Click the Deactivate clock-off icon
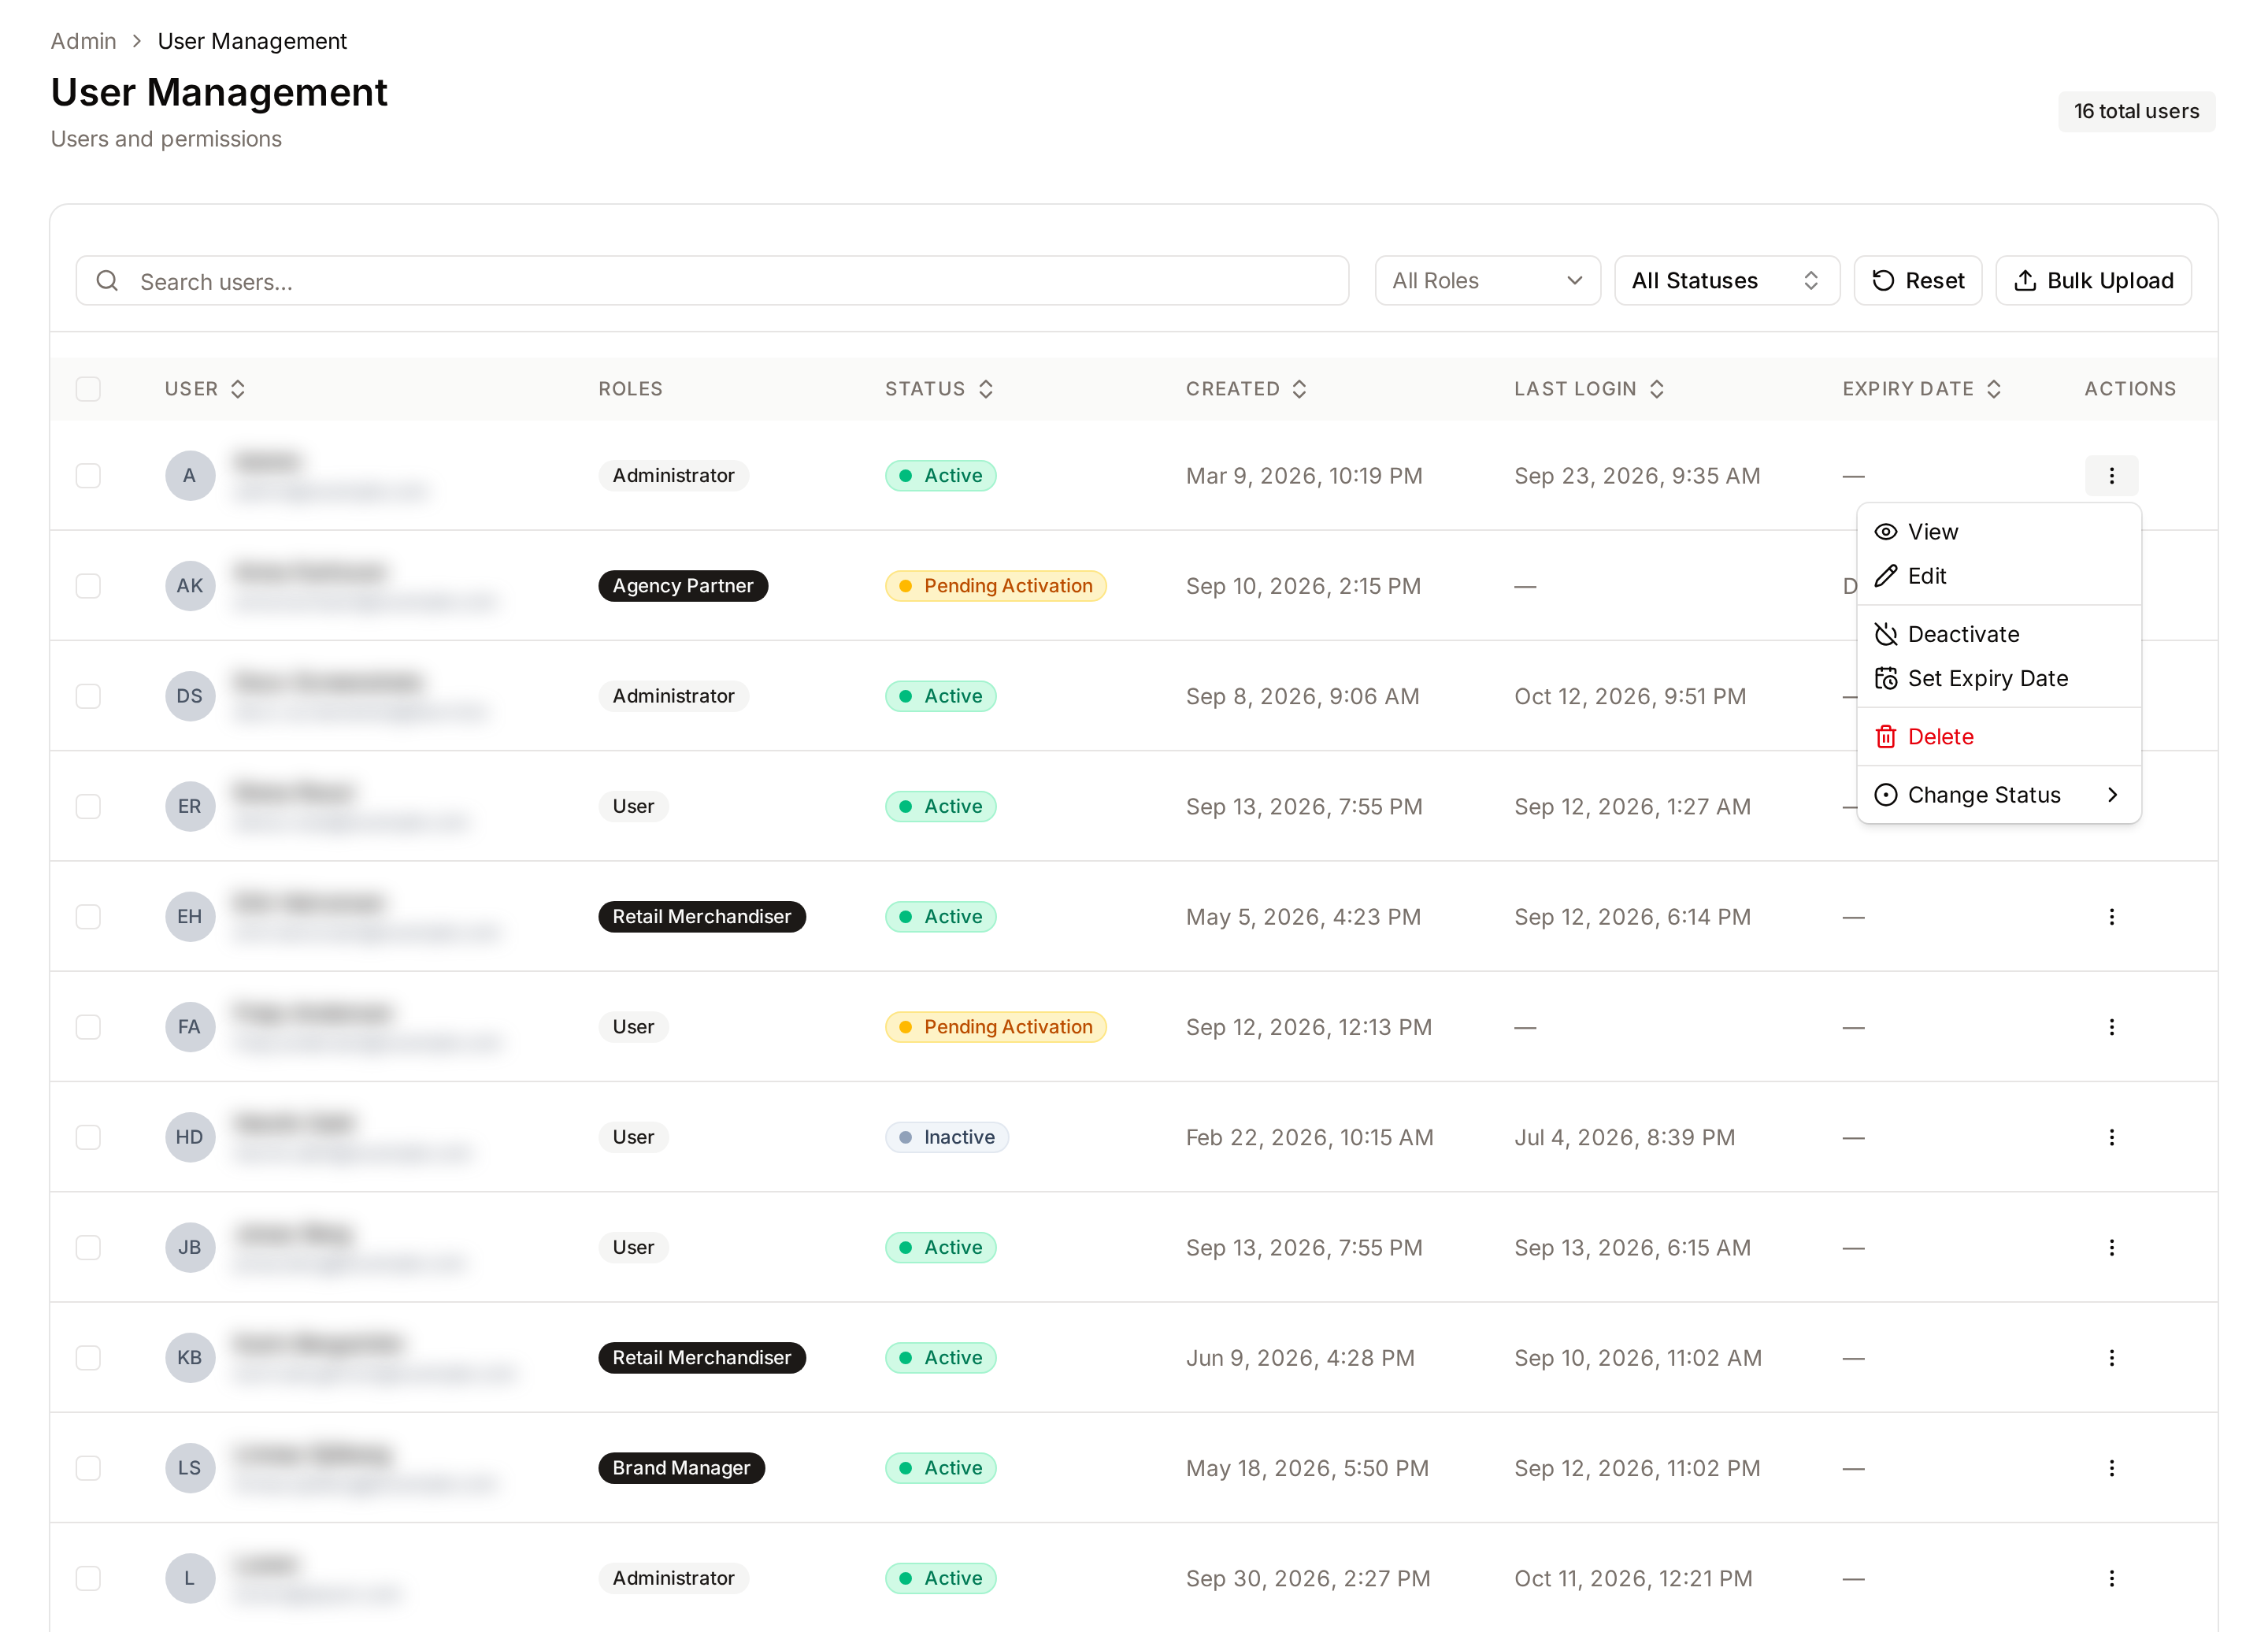 click(1885, 634)
